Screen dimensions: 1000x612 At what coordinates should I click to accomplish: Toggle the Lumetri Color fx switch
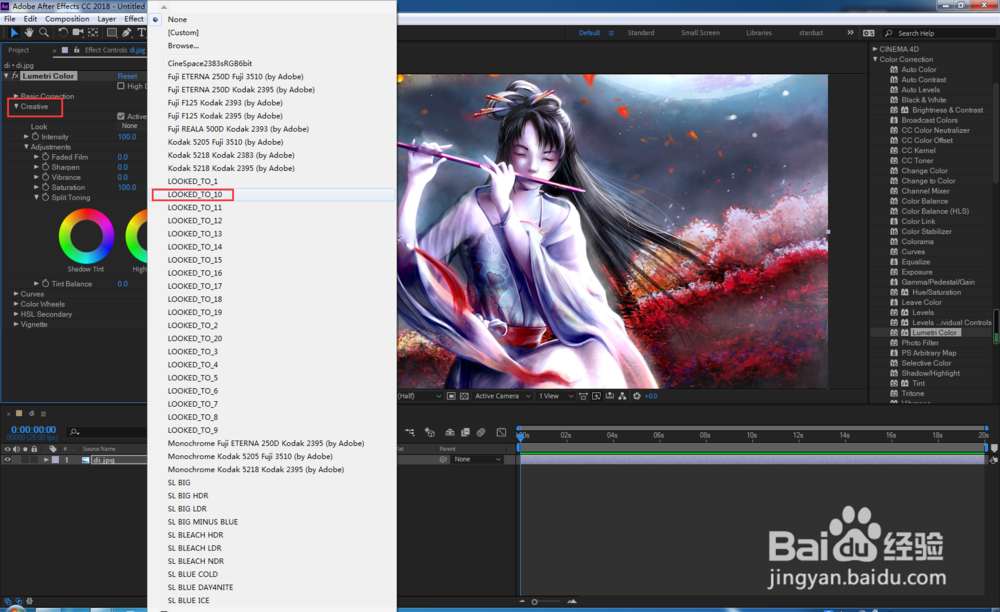[15, 76]
